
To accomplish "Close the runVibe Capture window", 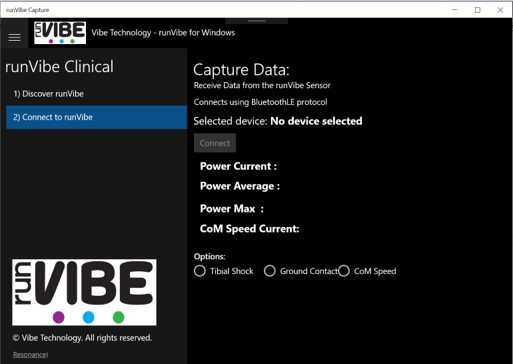I will coord(500,10).
